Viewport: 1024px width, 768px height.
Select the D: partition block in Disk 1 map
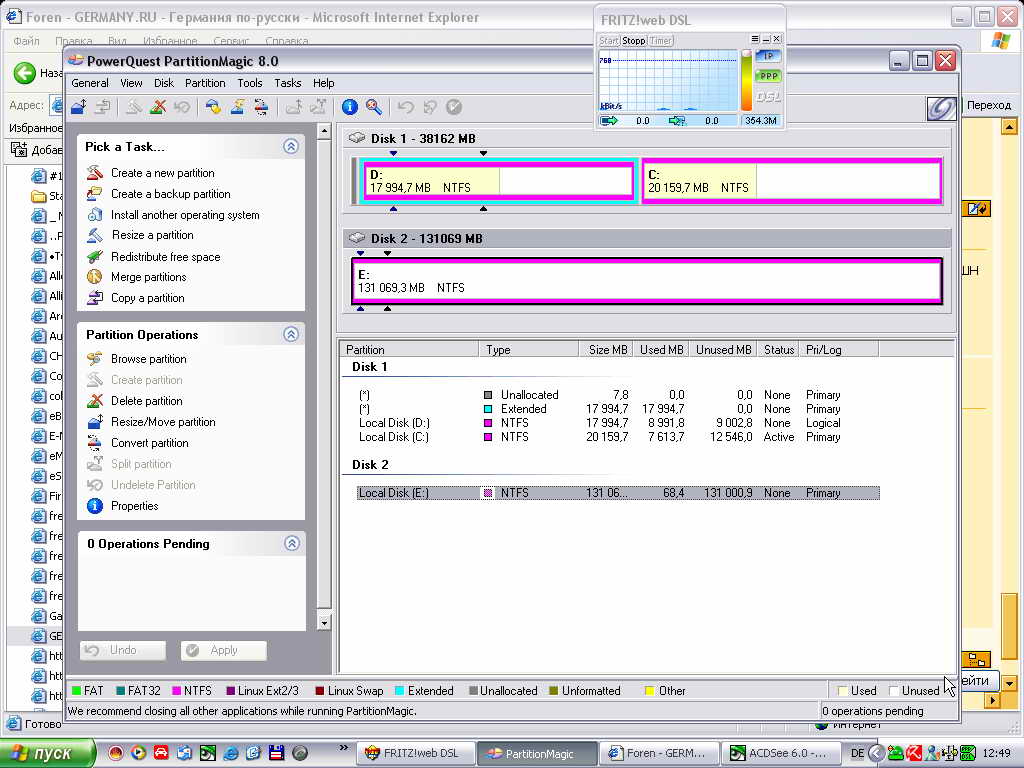pos(498,181)
